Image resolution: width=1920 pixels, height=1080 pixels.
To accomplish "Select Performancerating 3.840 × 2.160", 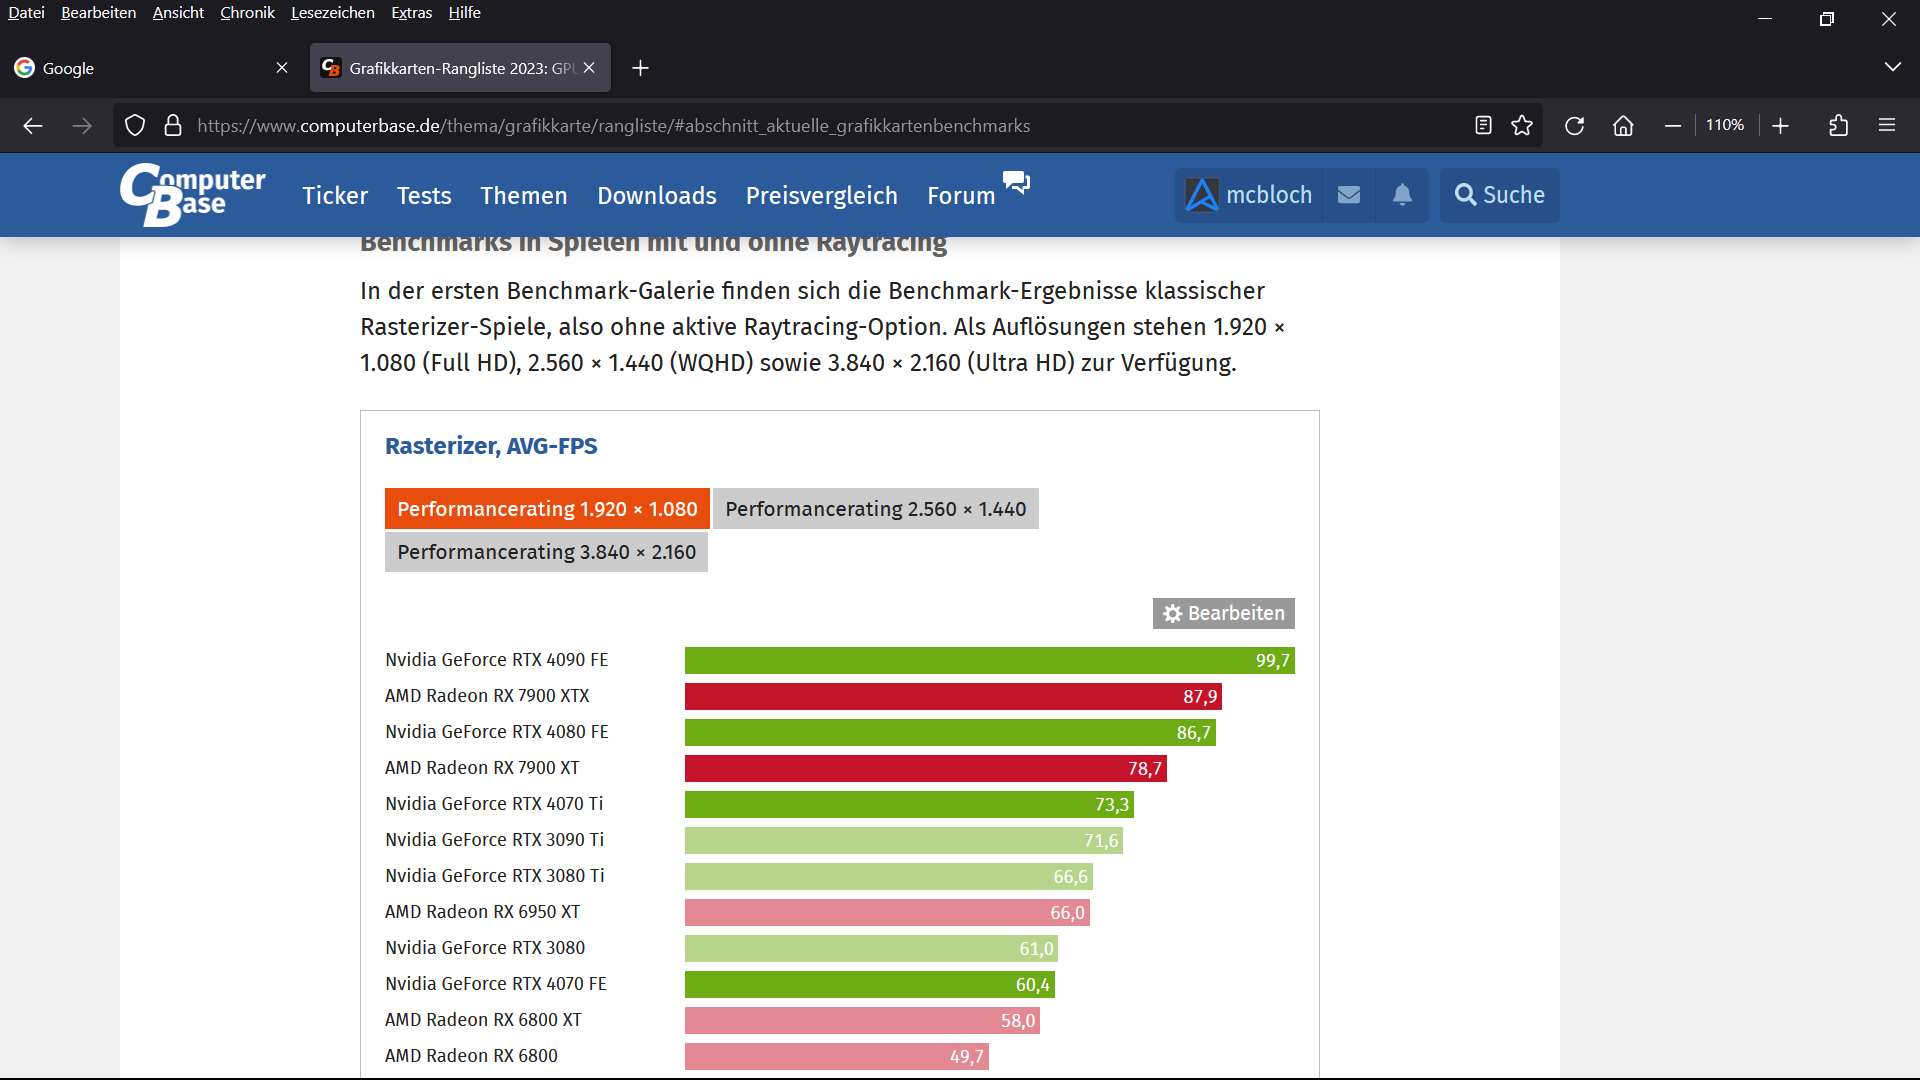I will (546, 551).
